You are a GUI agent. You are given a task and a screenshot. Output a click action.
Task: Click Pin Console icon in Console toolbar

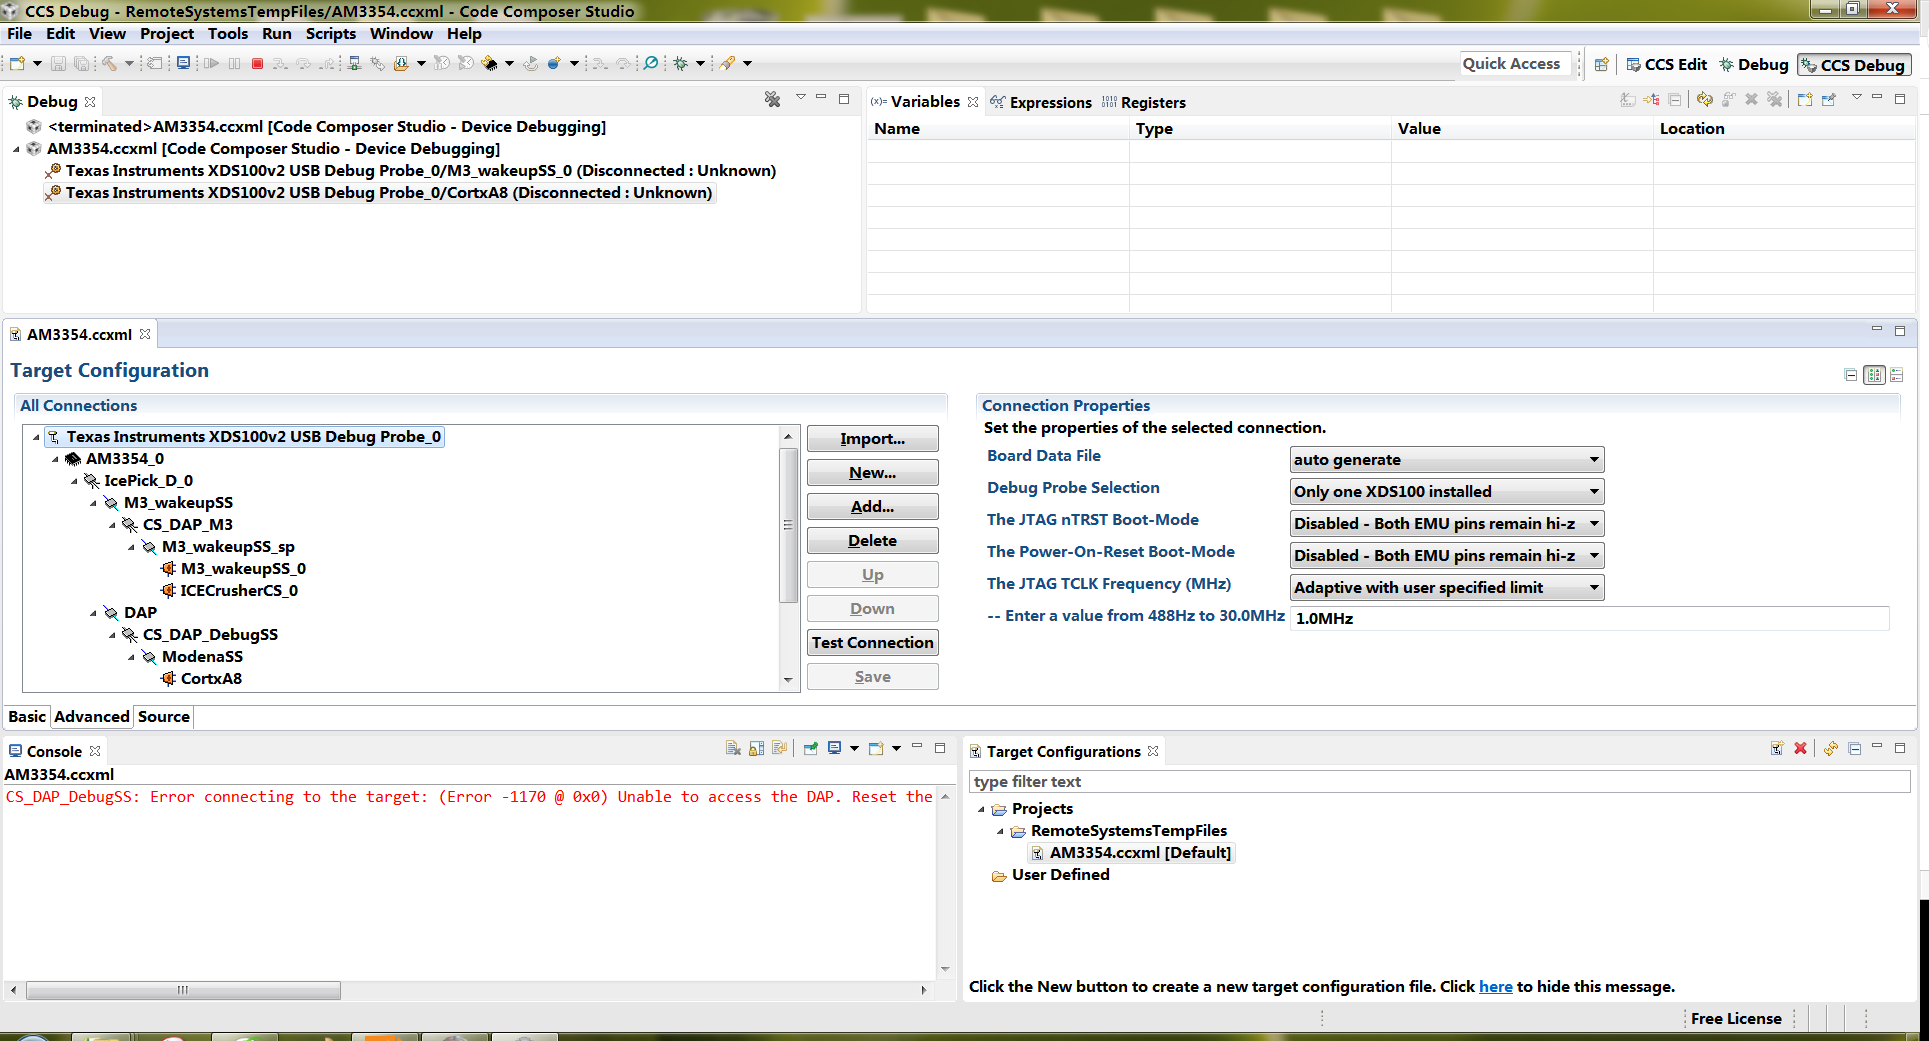[x=810, y=748]
